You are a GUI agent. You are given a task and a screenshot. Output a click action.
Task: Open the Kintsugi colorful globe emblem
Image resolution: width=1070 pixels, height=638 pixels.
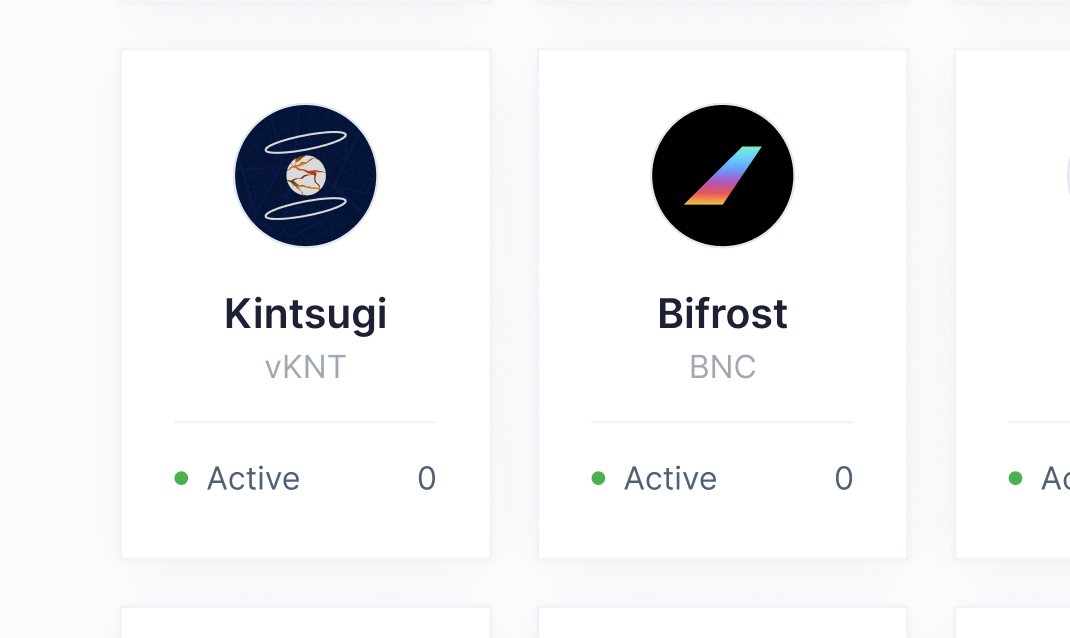tap(305, 175)
